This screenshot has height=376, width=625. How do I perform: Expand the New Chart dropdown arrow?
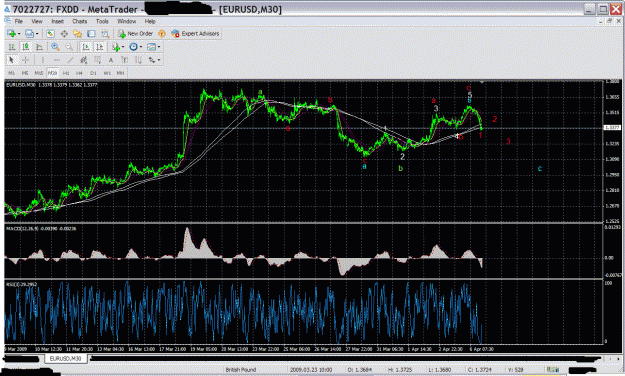tap(19, 34)
